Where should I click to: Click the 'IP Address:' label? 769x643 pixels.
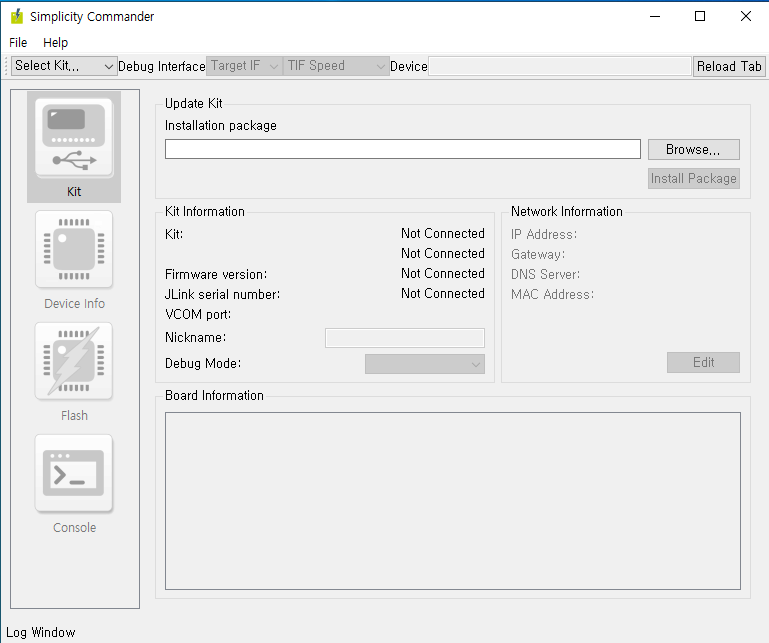point(544,234)
